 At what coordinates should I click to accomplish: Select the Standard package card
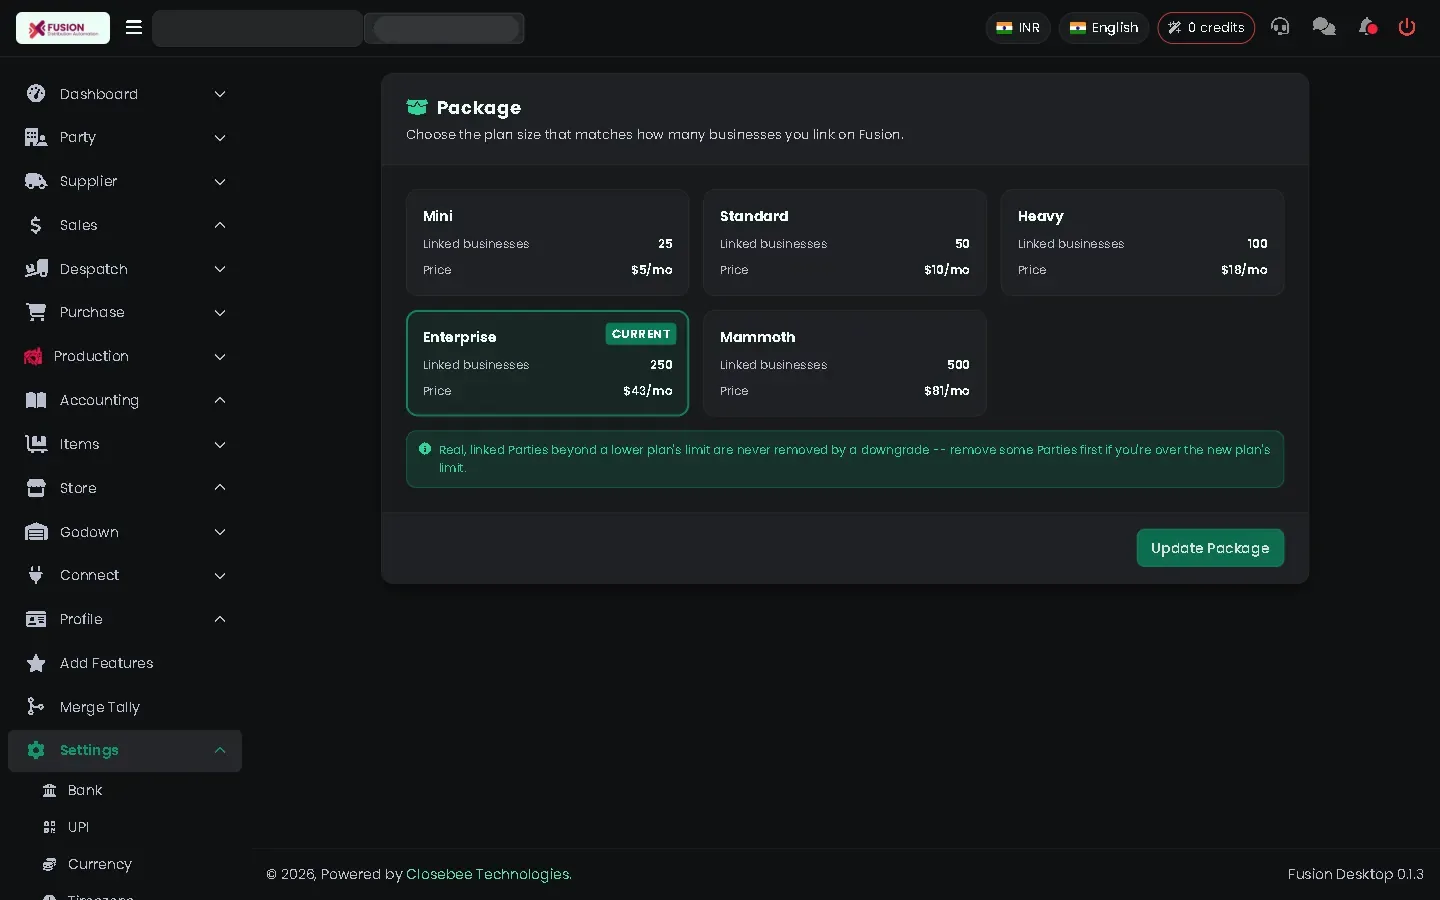pyautogui.click(x=845, y=242)
